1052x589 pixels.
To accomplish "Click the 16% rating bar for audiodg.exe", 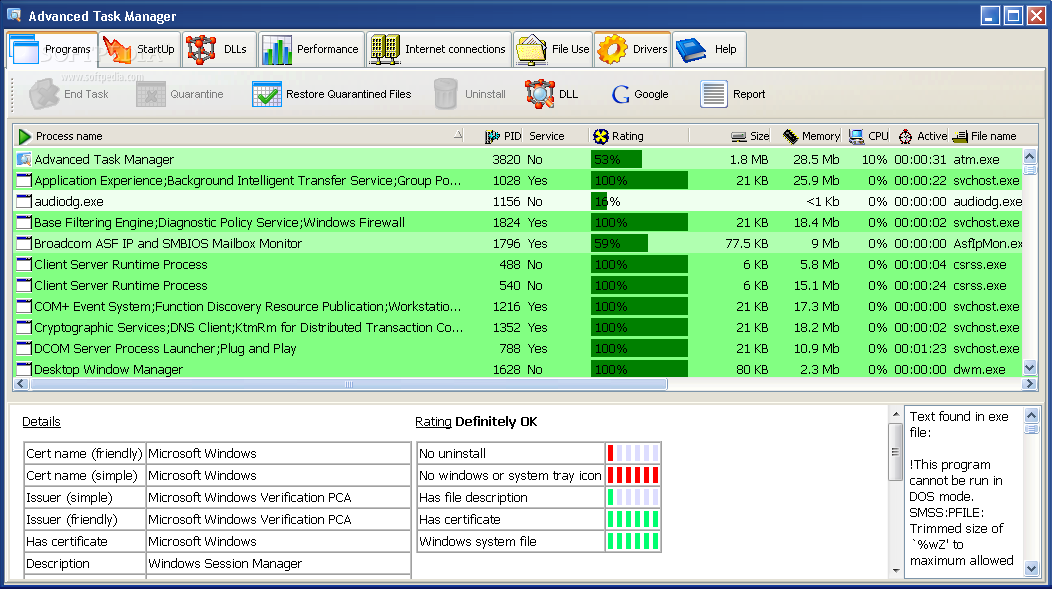I will tap(599, 201).
